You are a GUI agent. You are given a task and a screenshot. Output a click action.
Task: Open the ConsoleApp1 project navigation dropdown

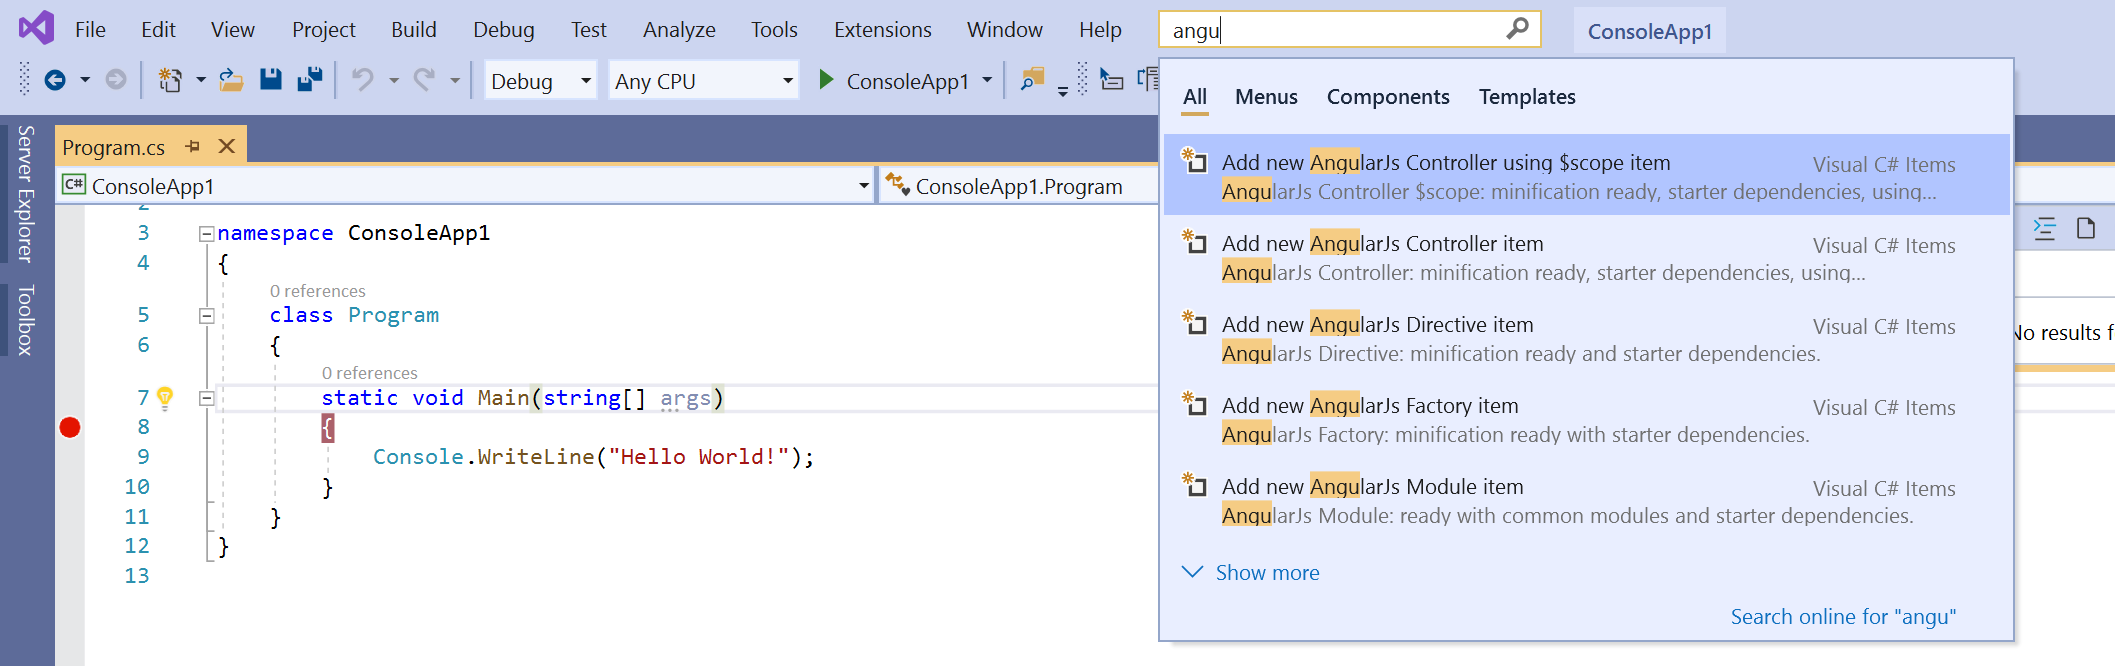(465, 186)
